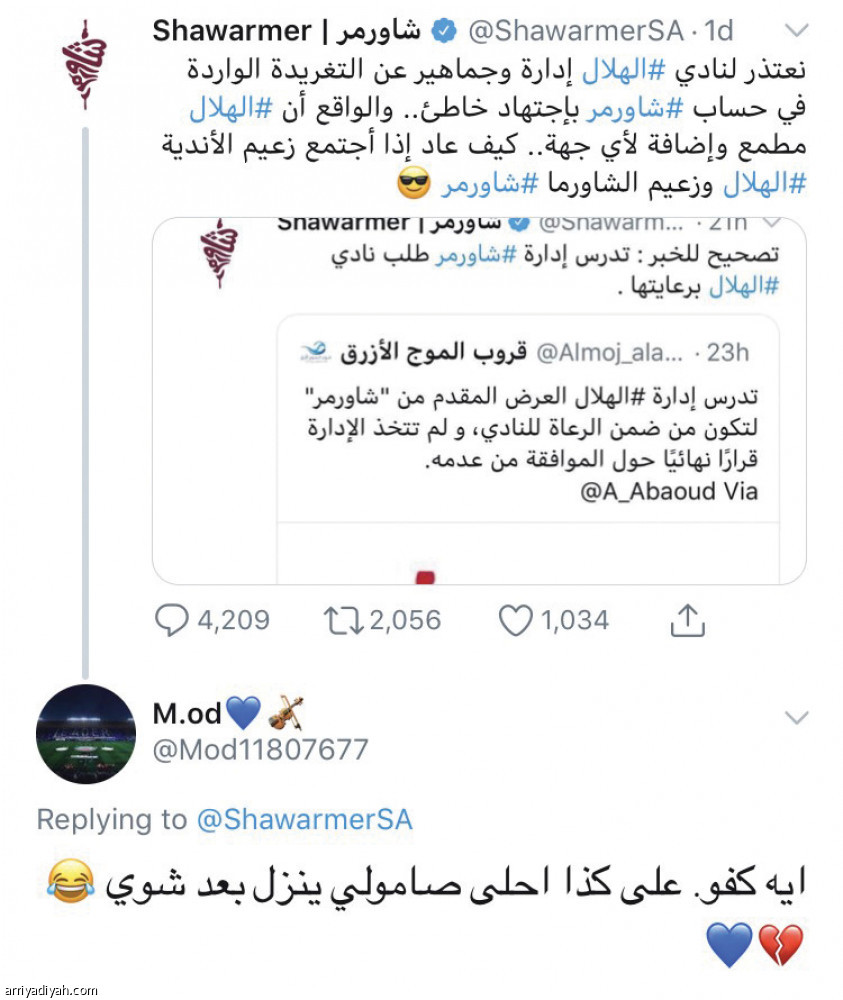
Task: Expand options on M.od's reply
Action: tap(797, 717)
